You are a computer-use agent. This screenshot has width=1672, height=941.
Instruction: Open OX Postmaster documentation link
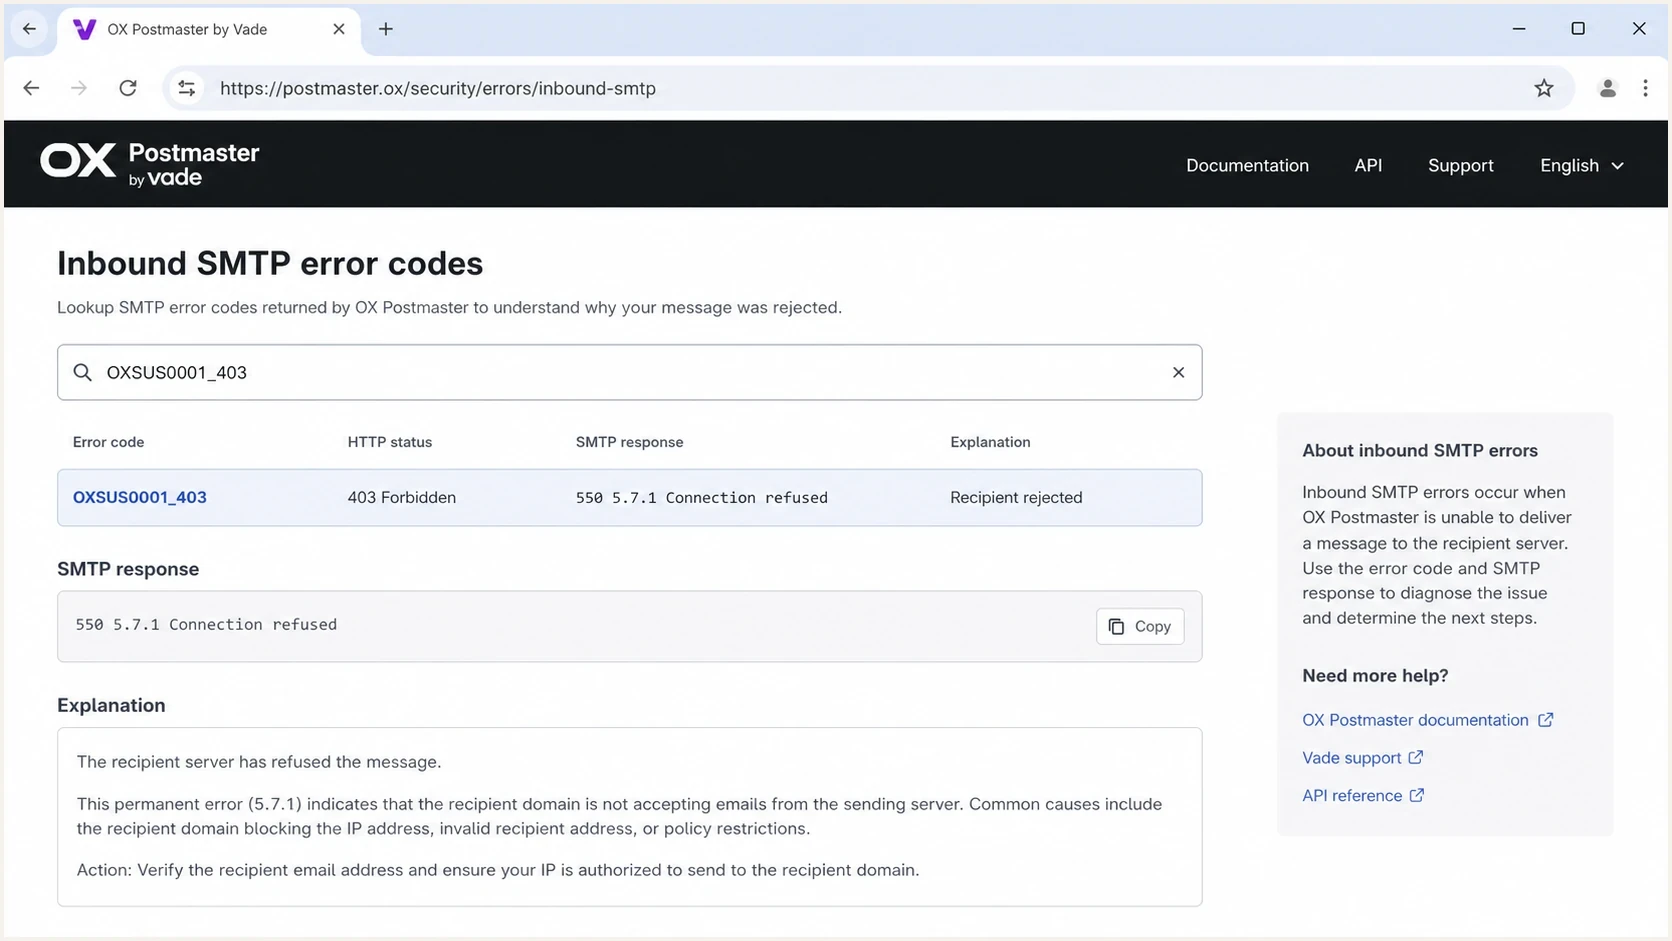tap(1415, 720)
